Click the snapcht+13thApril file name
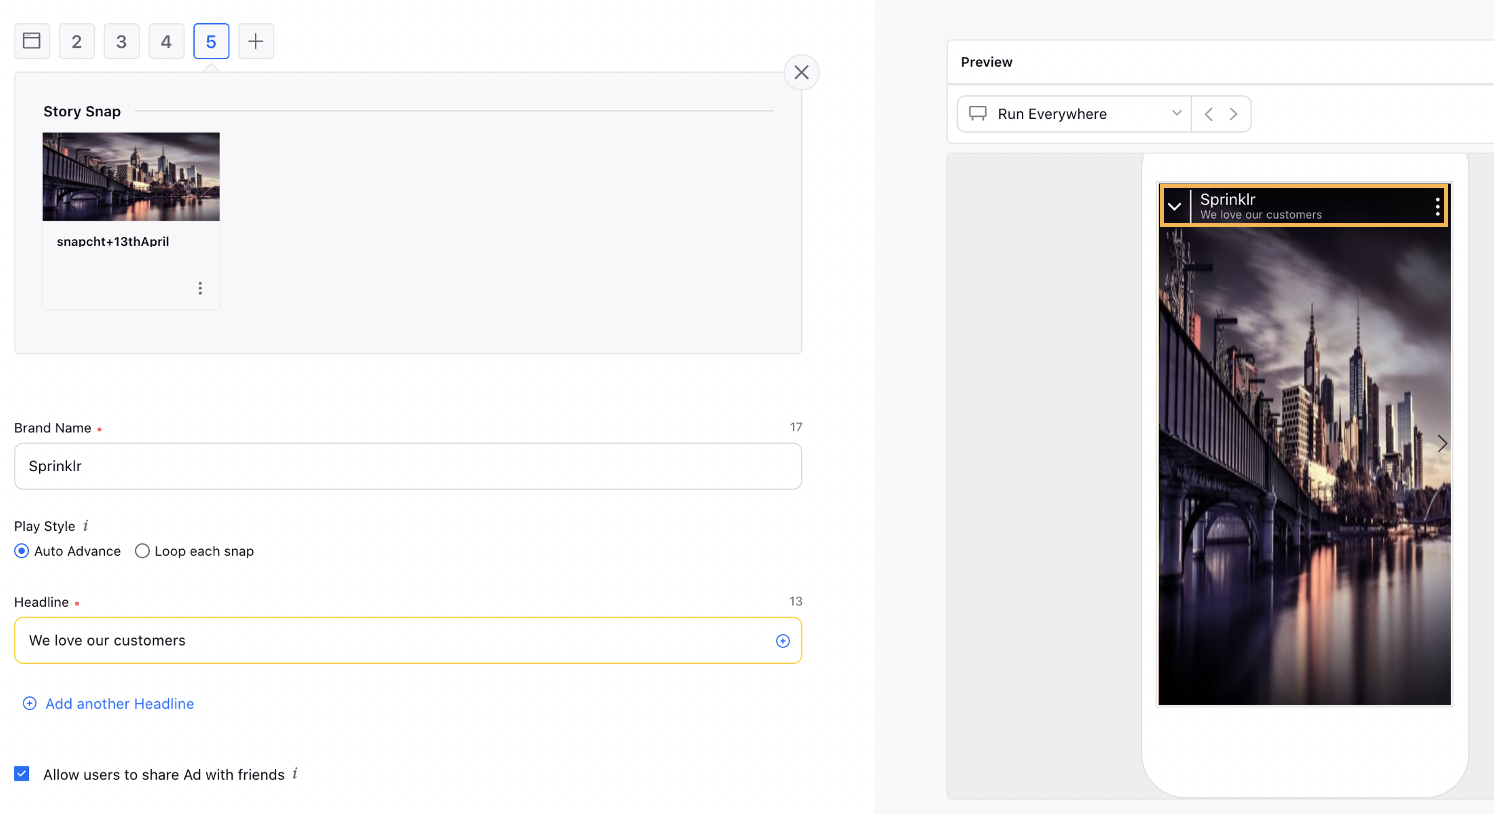The height and width of the screenshot is (814, 1494). coord(113,242)
